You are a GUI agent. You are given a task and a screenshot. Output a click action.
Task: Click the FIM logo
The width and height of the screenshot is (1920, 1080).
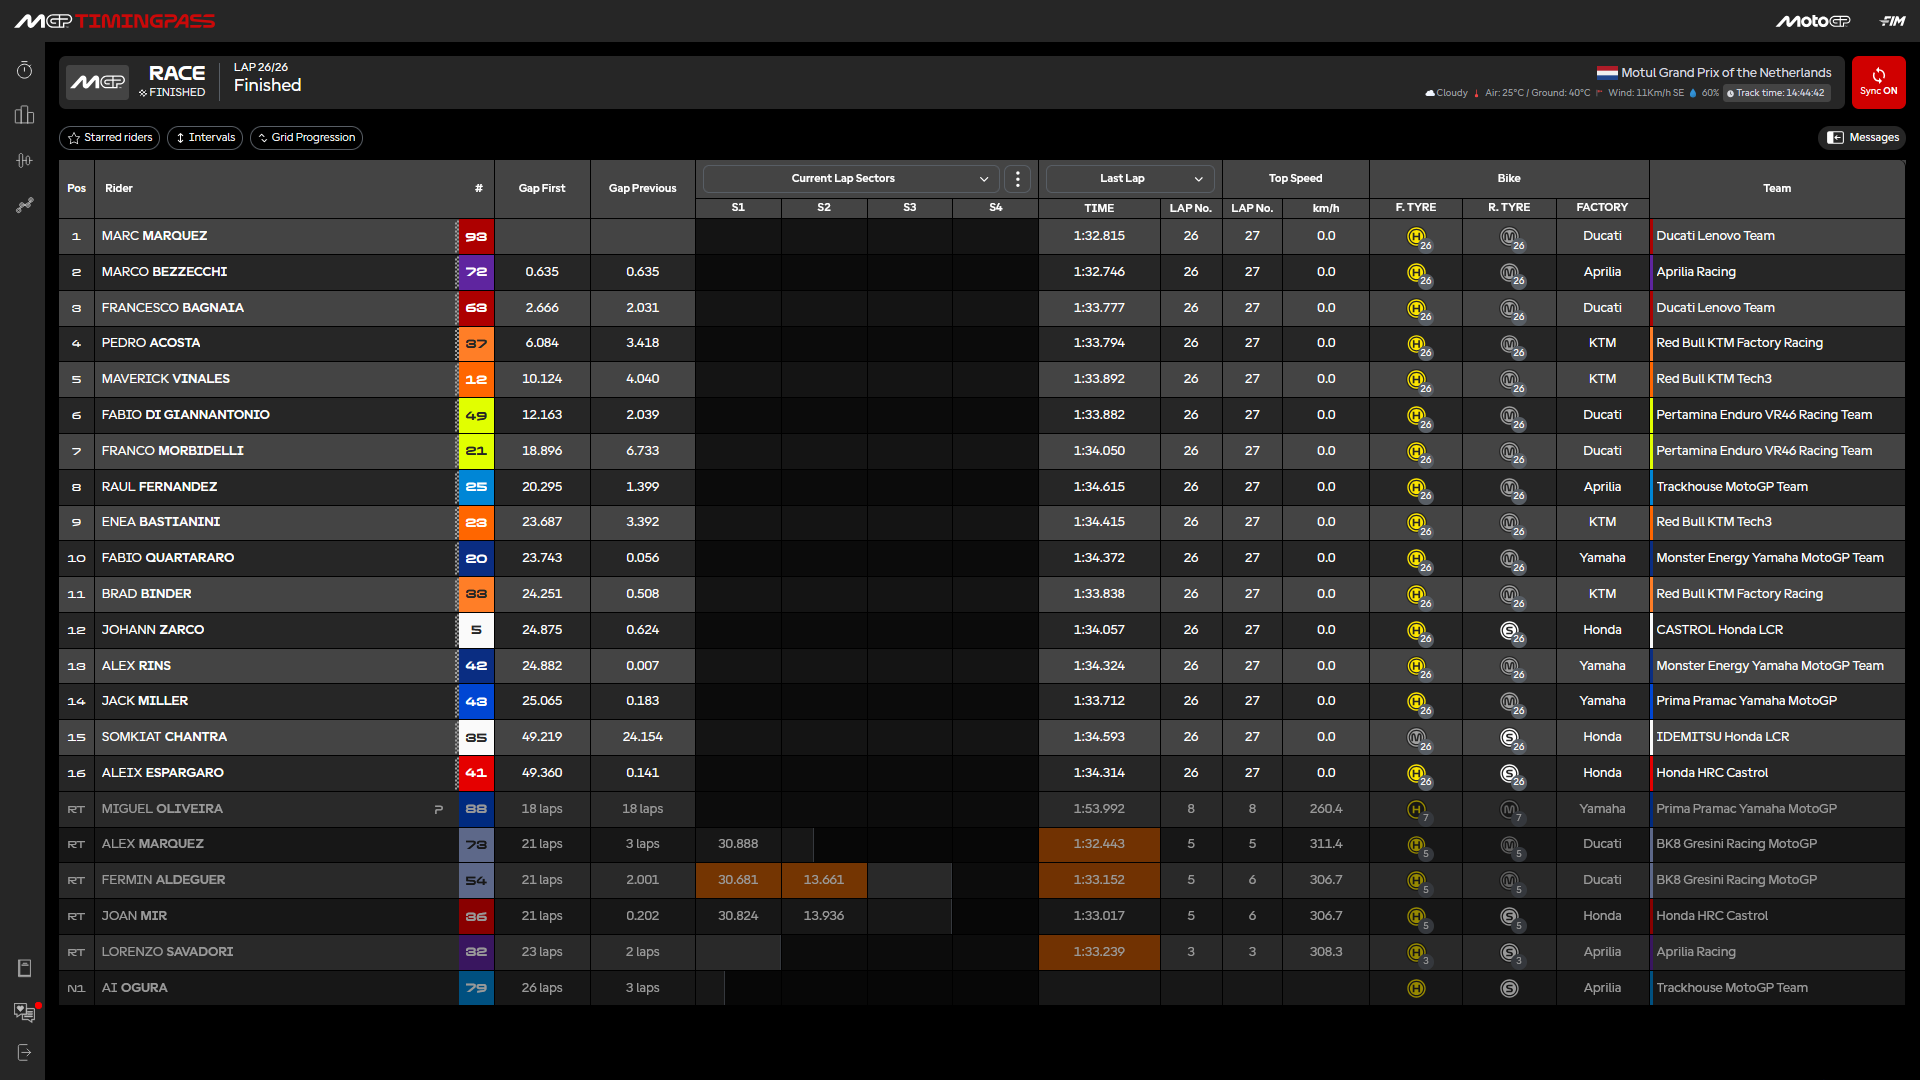1893,21
